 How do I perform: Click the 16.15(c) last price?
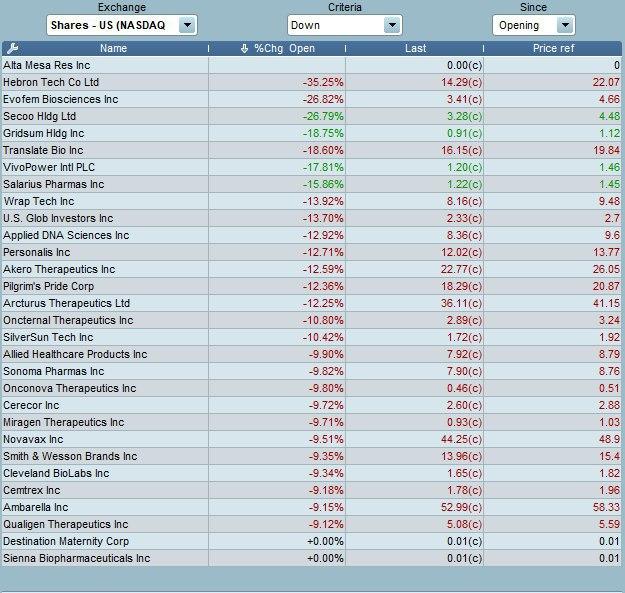(462, 150)
